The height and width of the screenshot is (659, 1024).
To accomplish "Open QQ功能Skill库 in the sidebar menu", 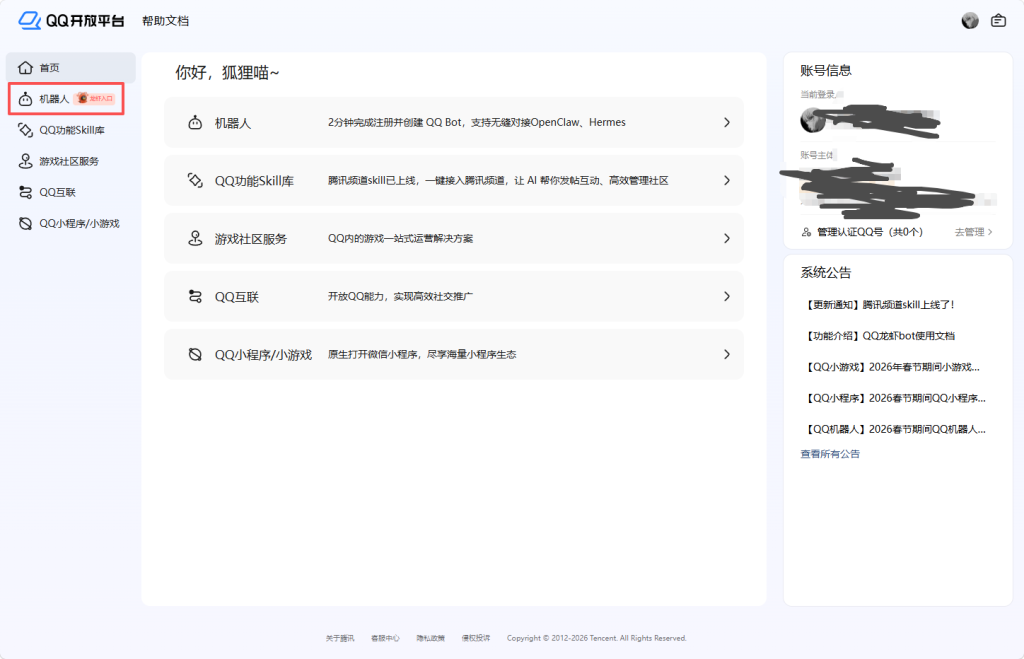I will (71, 130).
